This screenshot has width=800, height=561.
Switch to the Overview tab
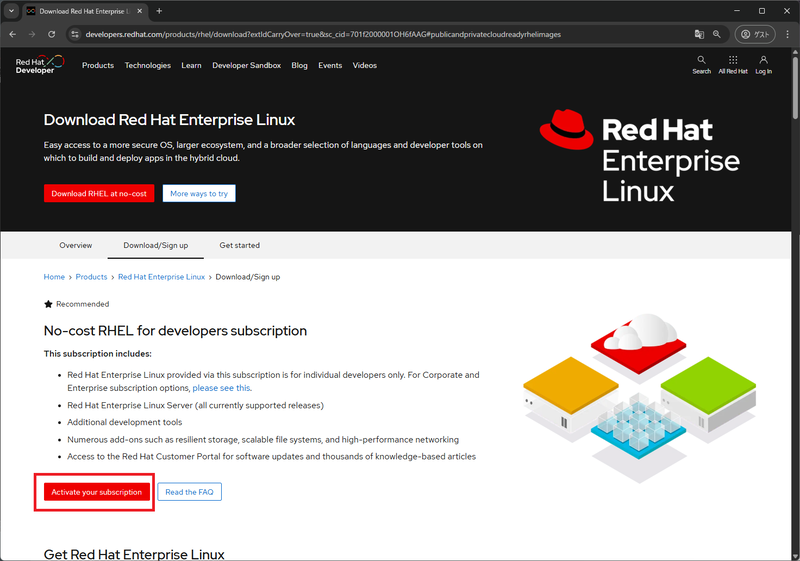pyautogui.click(x=76, y=245)
